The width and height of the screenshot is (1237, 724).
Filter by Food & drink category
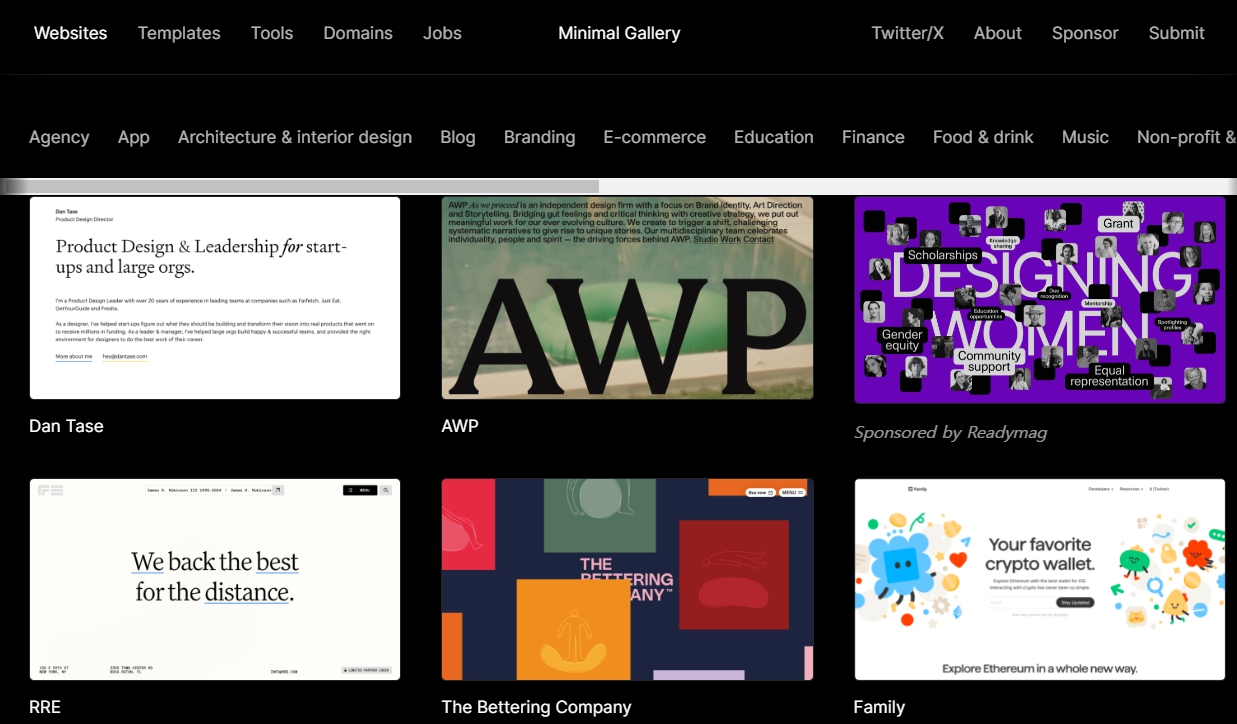click(x=983, y=137)
